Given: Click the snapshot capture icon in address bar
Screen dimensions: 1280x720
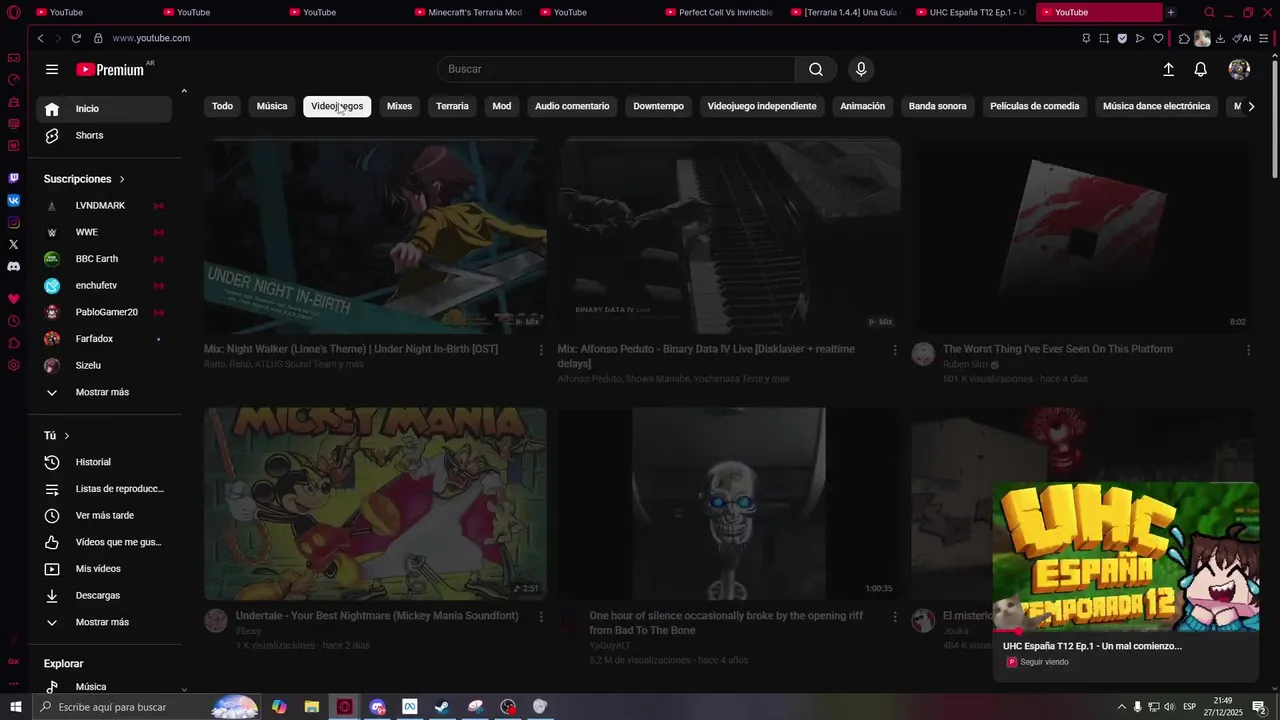Looking at the screenshot, I should pyautogui.click(x=1104, y=38).
